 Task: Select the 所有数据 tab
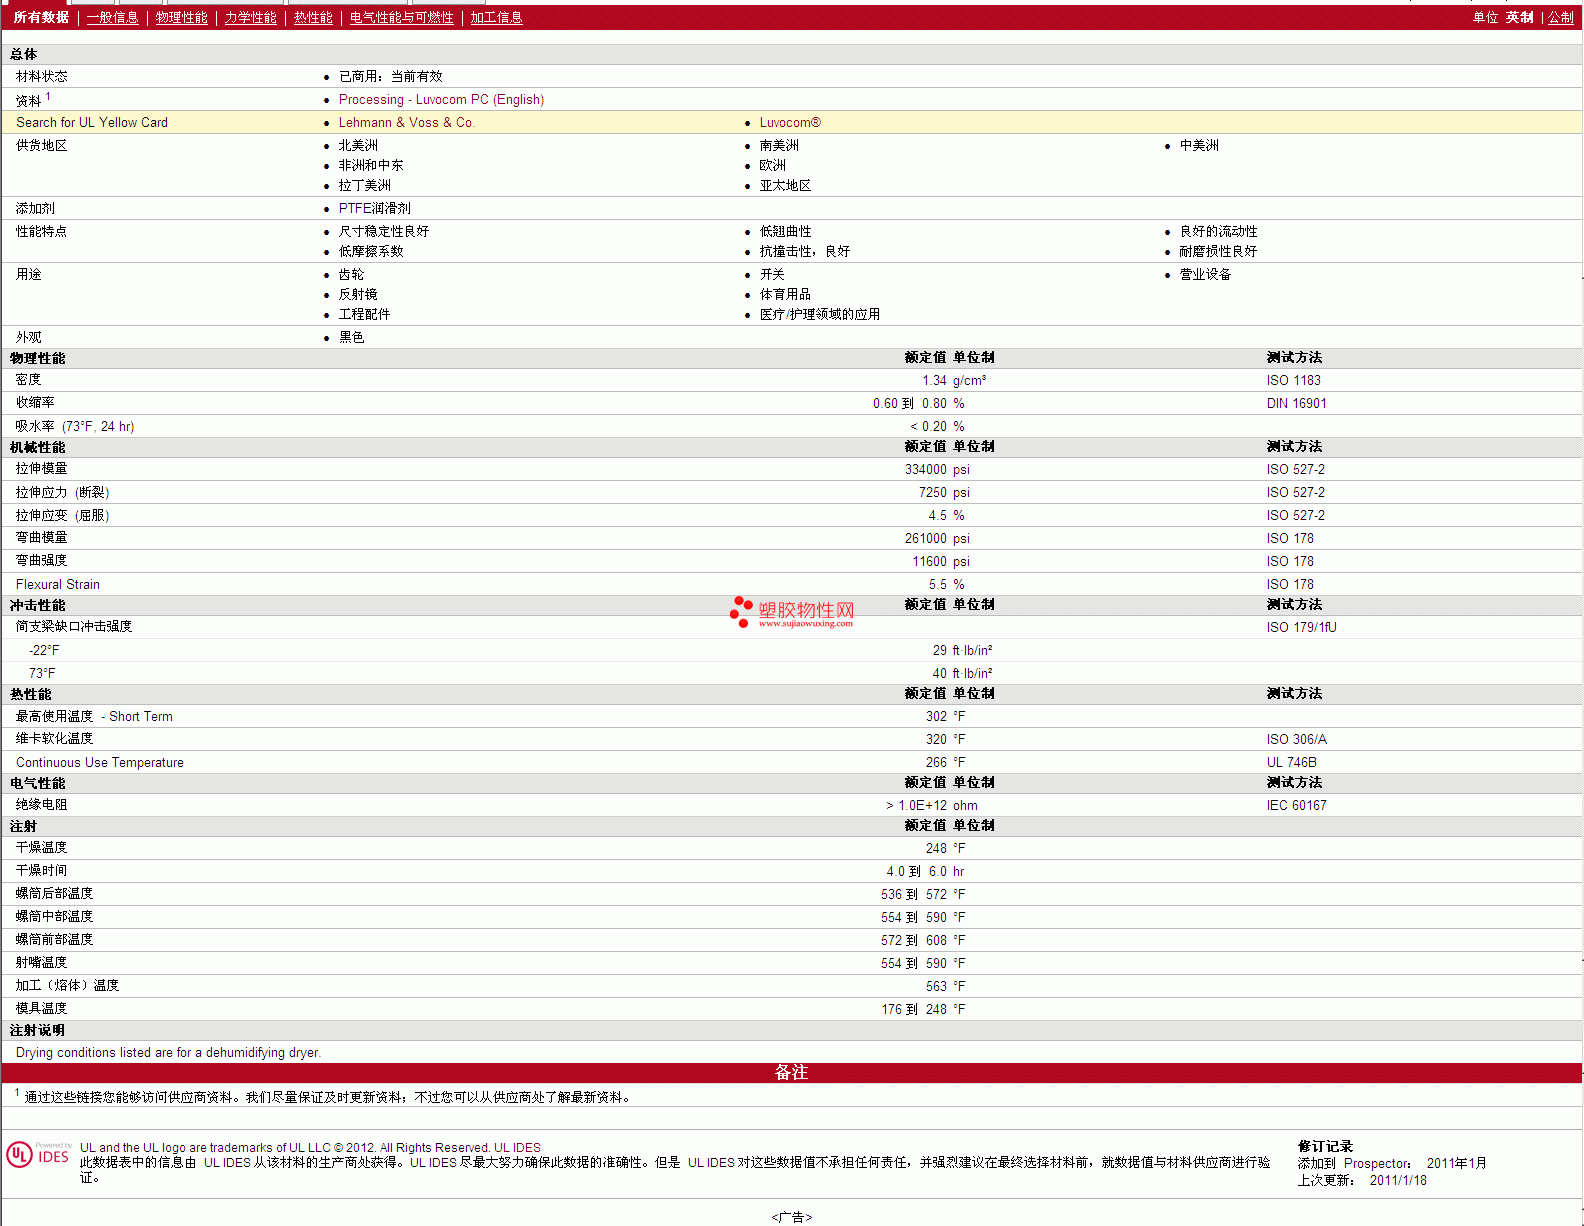coord(41,18)
